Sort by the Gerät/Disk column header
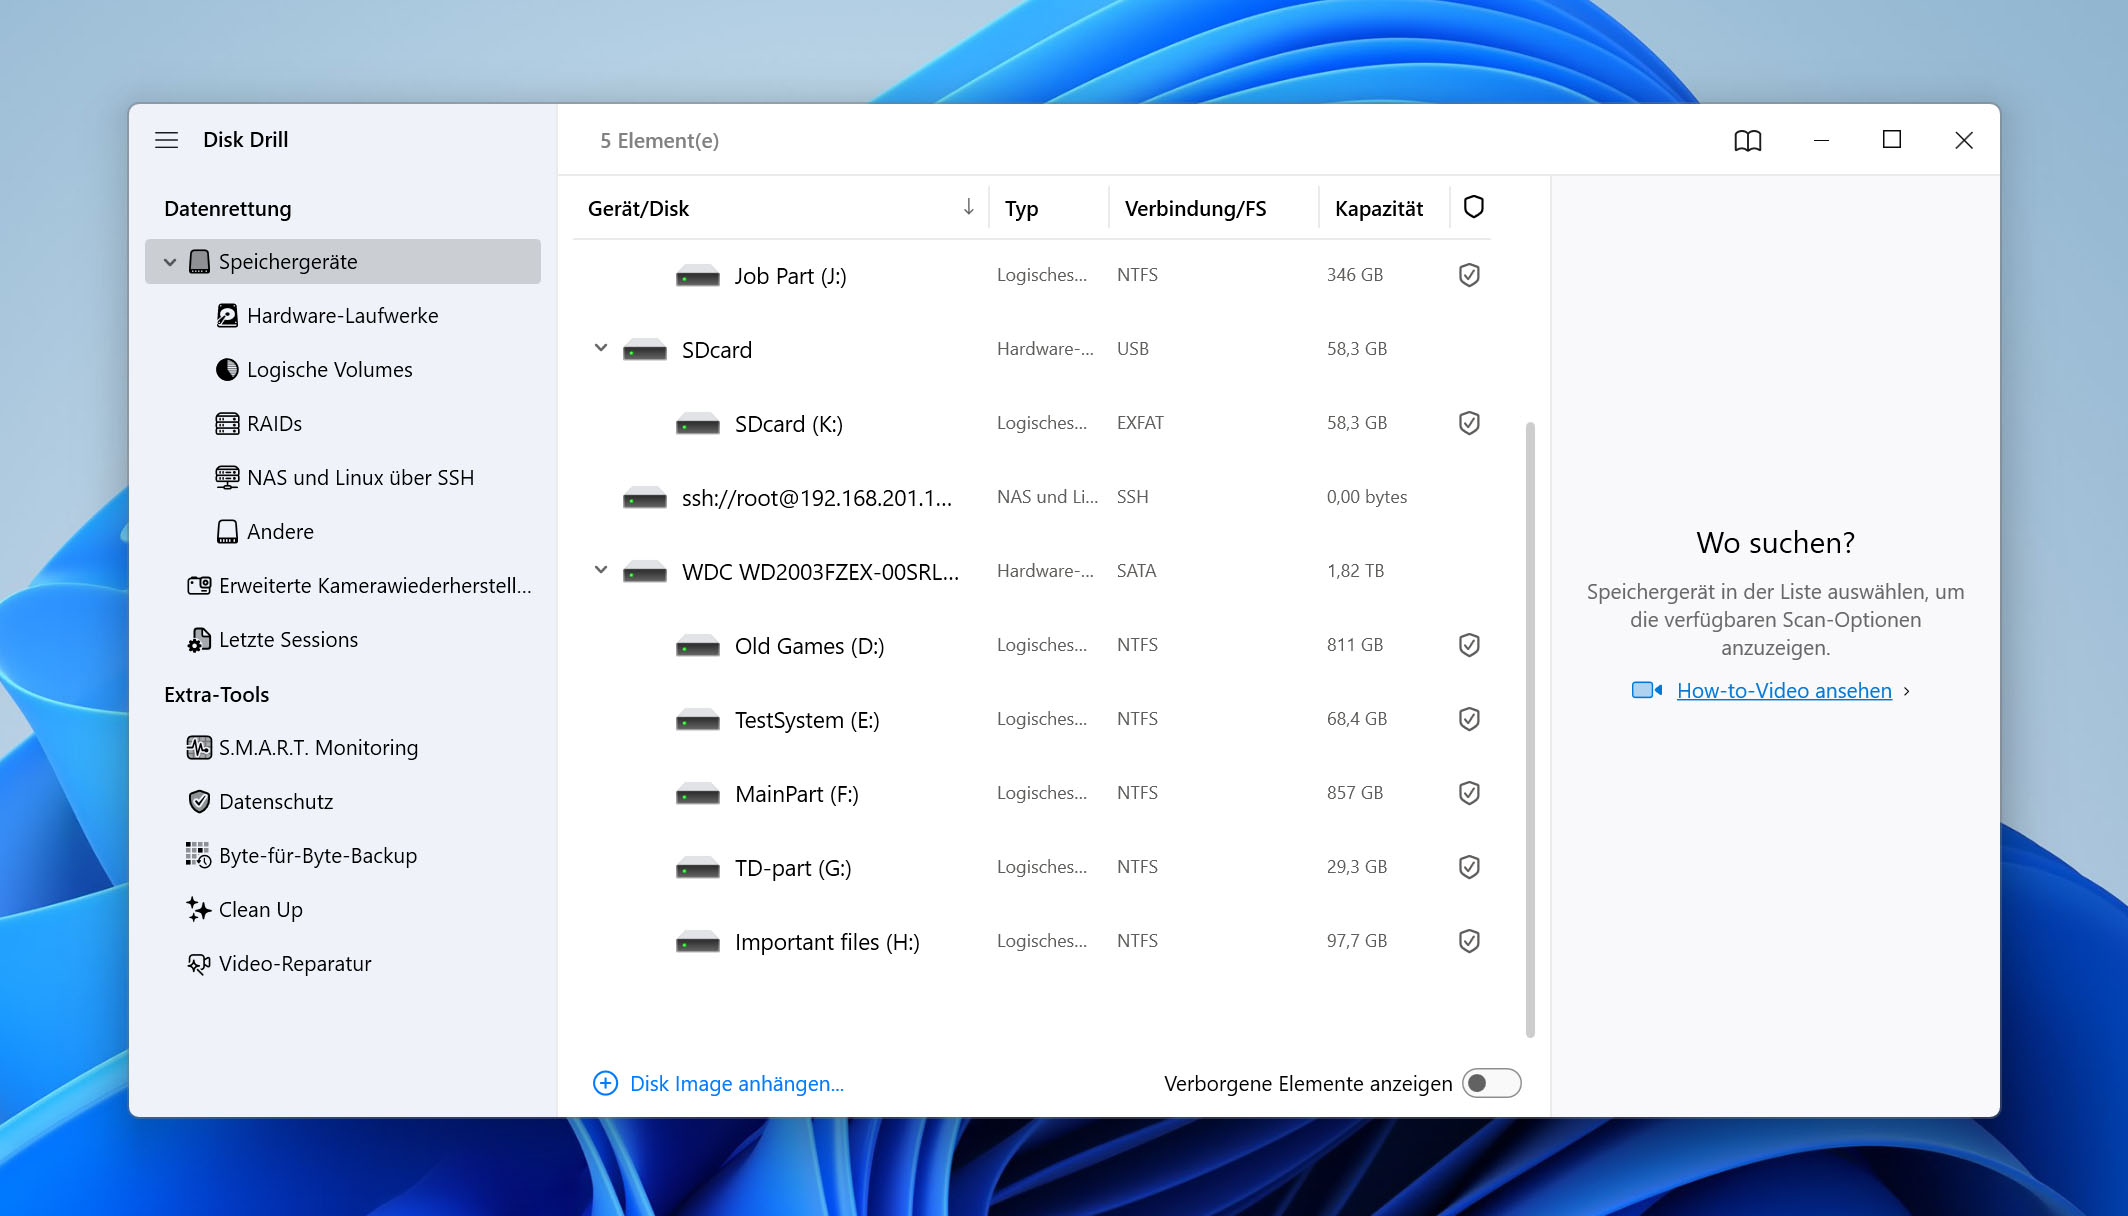 (638, 208)
